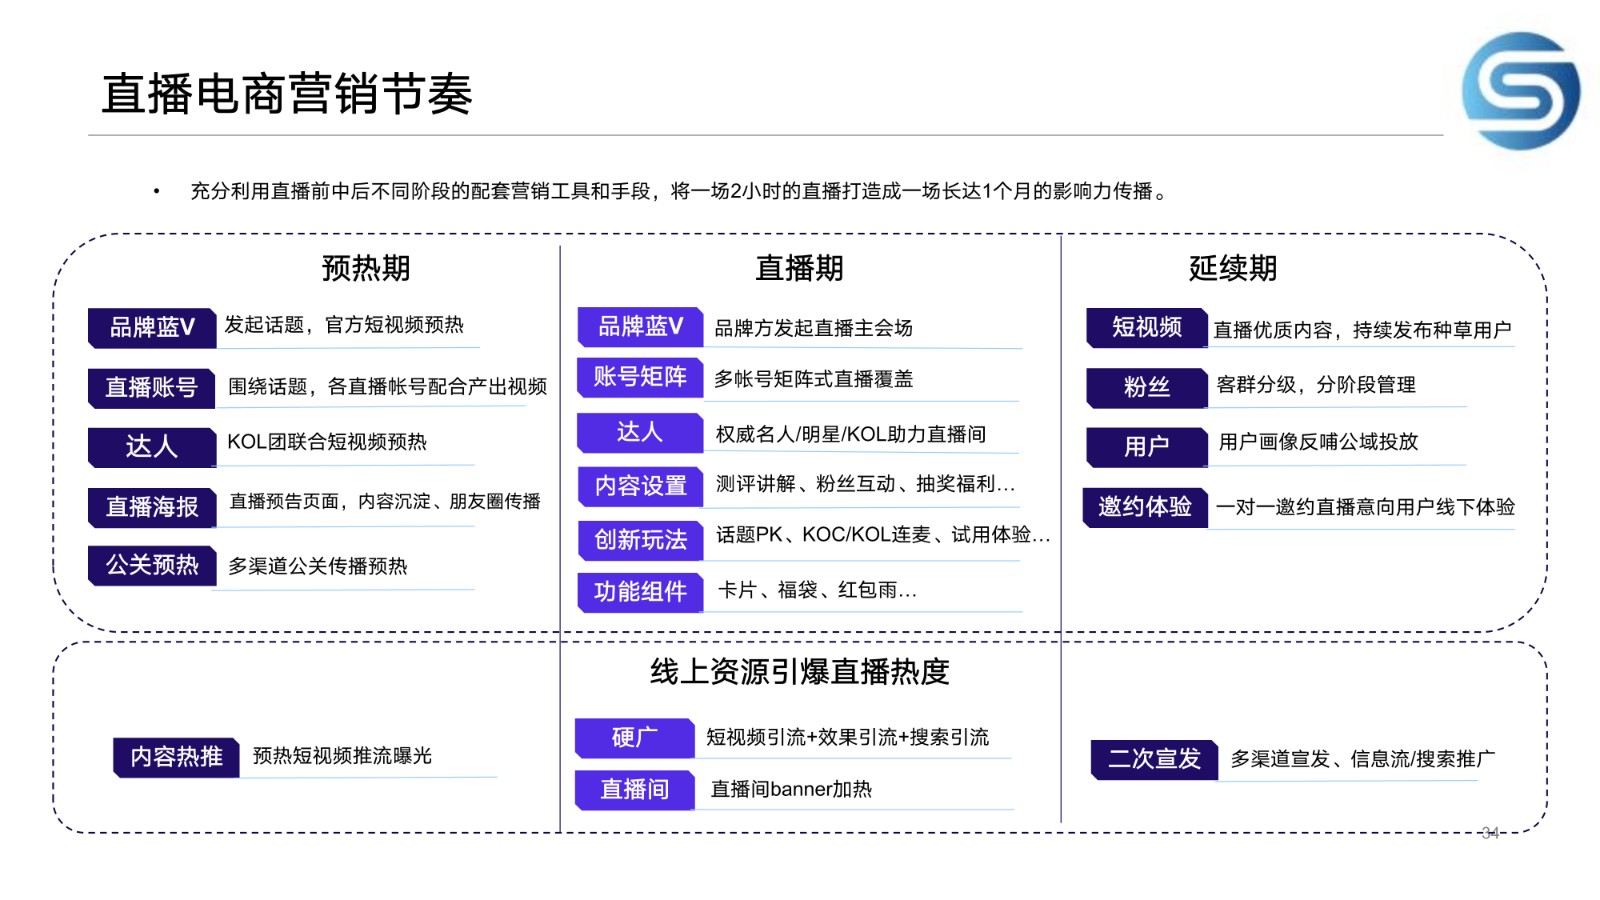Select the 直播期 column heading

tap(799, 268)
